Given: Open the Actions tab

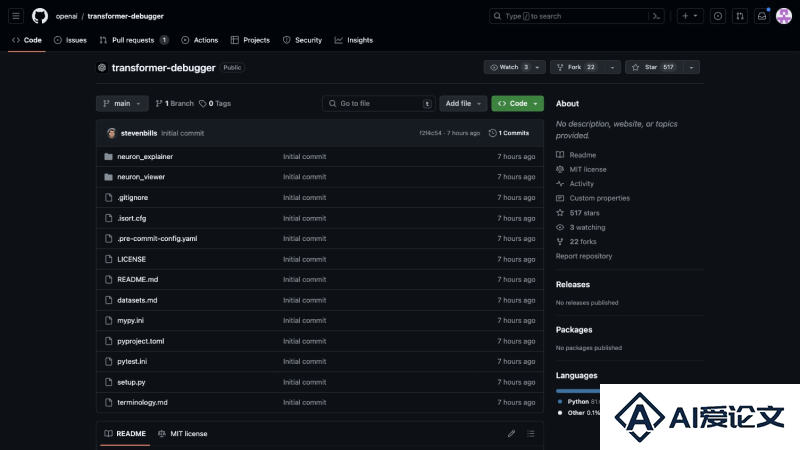Looking at the screenshot, I should [199, 40].
